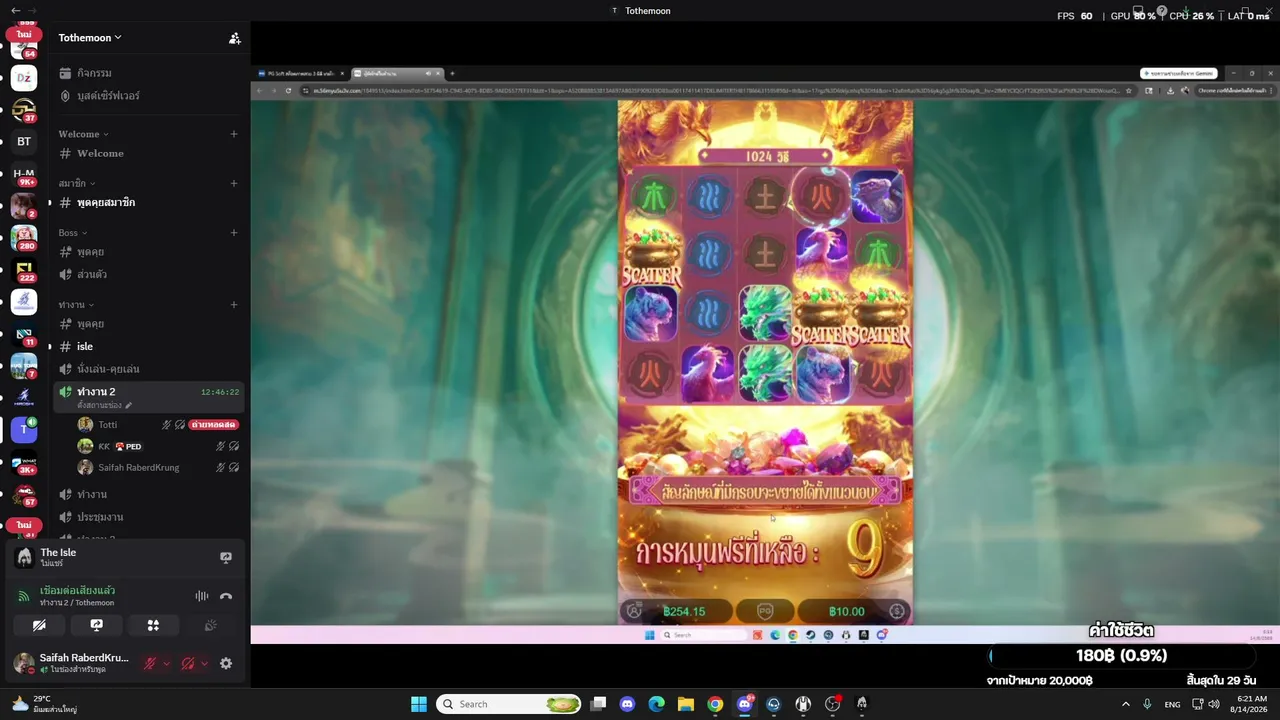Open the Windows Start menu
This screenshot has height=720, width=1280.
[x=419, y=704]
